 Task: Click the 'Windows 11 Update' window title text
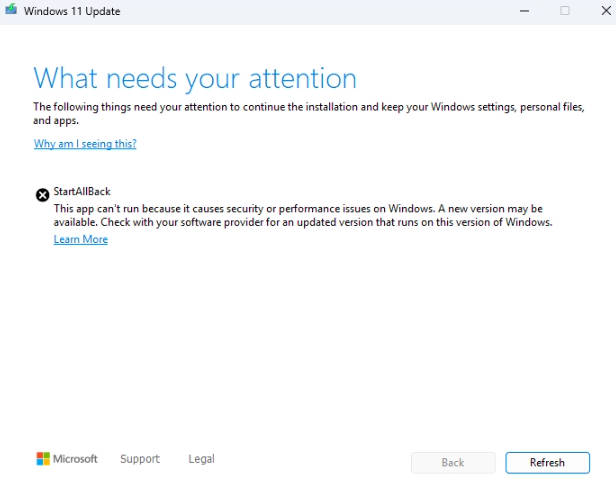click(x=72, y=11)
